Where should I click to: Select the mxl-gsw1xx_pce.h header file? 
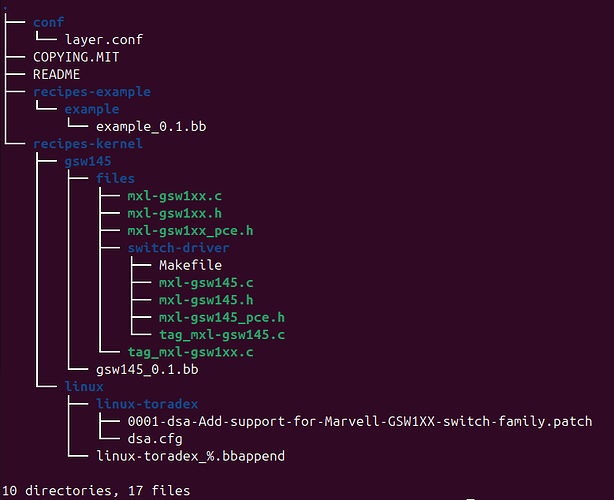(x=190, y=231)
